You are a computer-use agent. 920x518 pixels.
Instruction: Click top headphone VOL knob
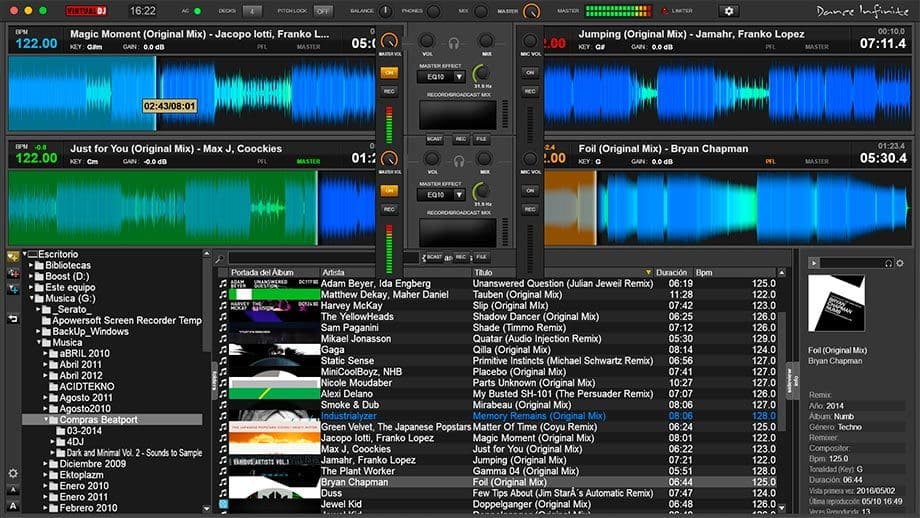[x=427, y=40]
